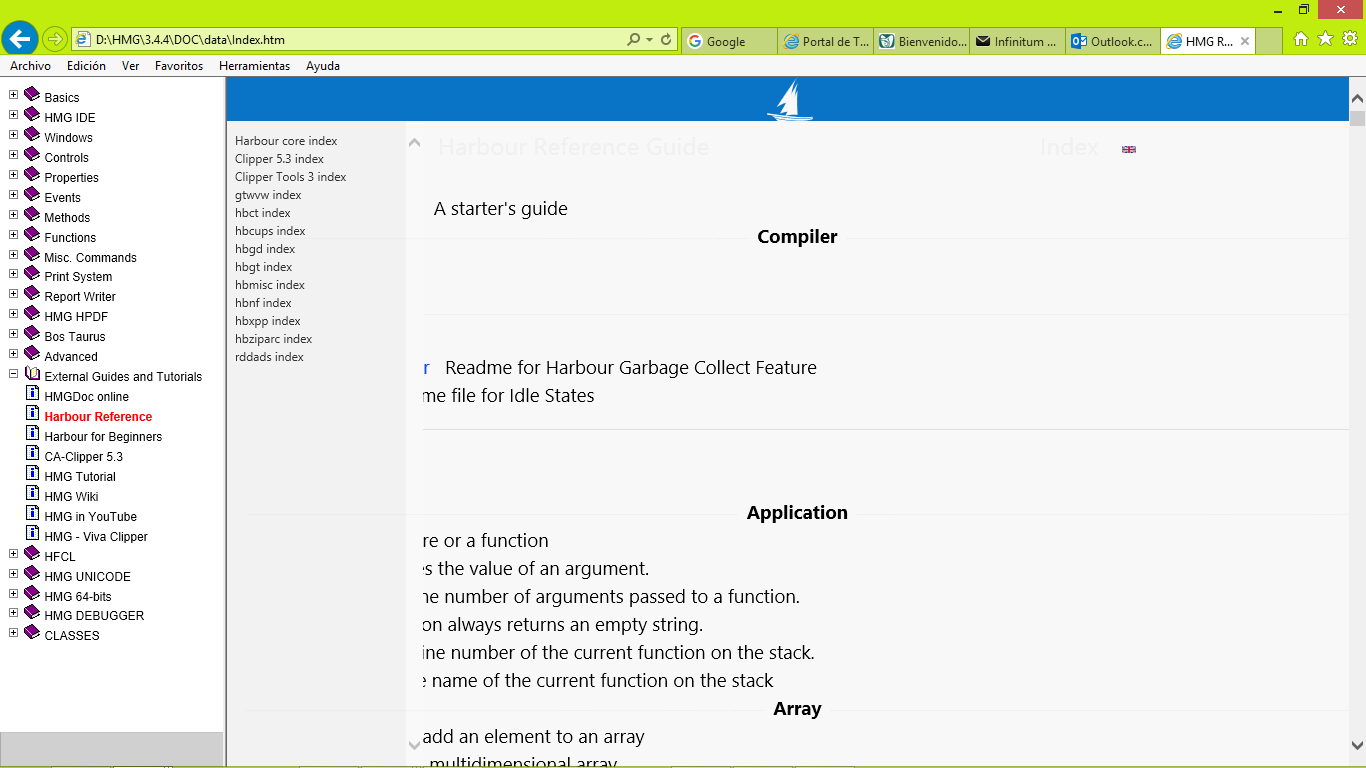Click the Functions book icon
Viewport: 1366px width, 768px height.
click(x=32, y=235)
